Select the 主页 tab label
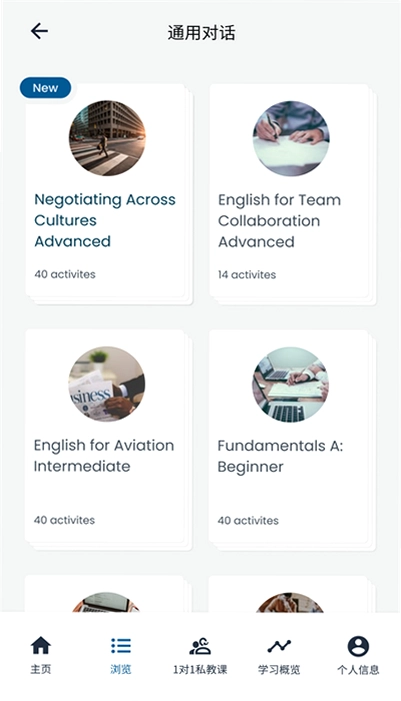Image resolution: width=401 pixels, height=701 pixels. pos(41,669)
